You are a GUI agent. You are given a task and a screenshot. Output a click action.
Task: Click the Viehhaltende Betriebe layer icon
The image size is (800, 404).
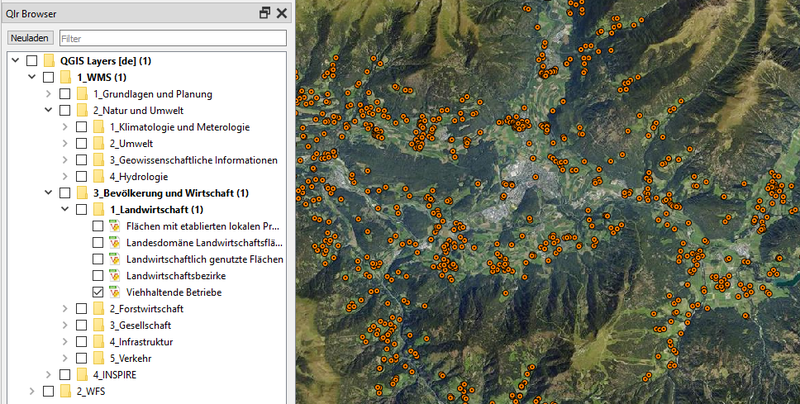click(113, 292)
